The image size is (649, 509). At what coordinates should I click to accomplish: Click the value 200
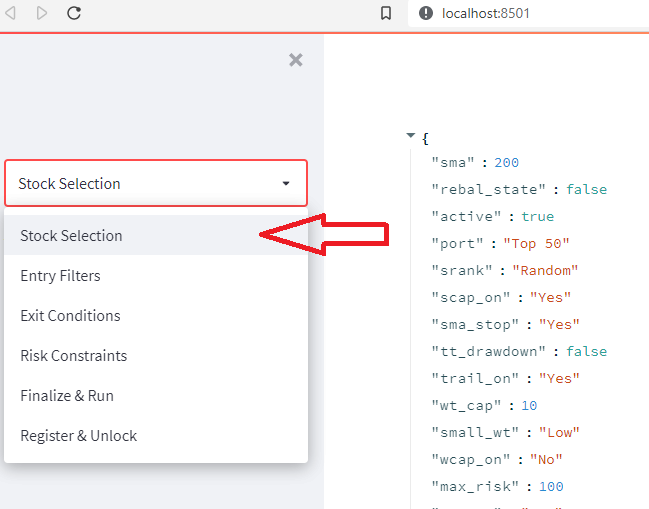click(507, 163)
